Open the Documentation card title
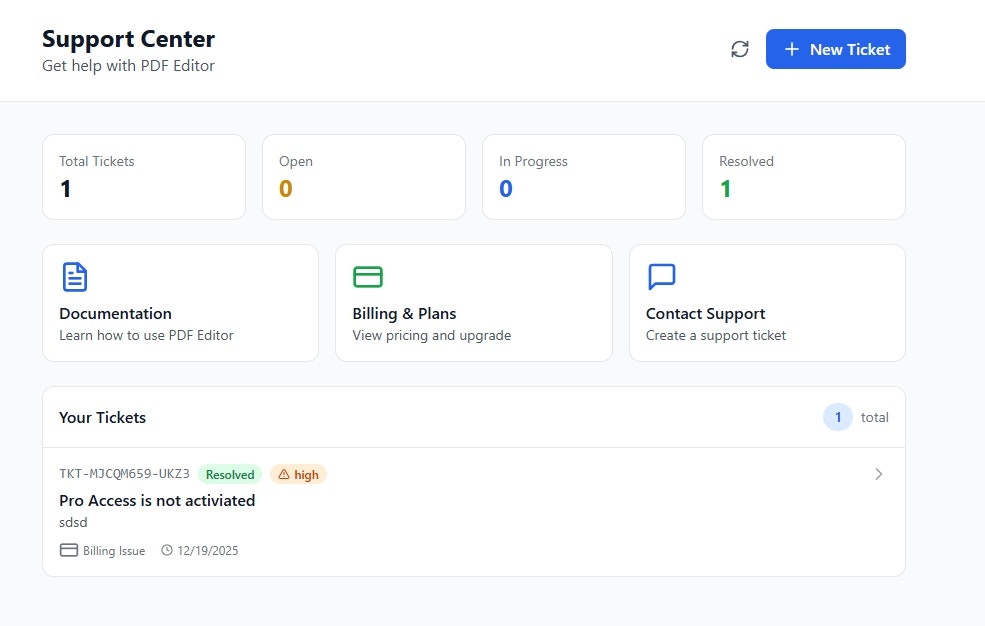The width and height of the screenshot is (985, 626). point(115,313)
